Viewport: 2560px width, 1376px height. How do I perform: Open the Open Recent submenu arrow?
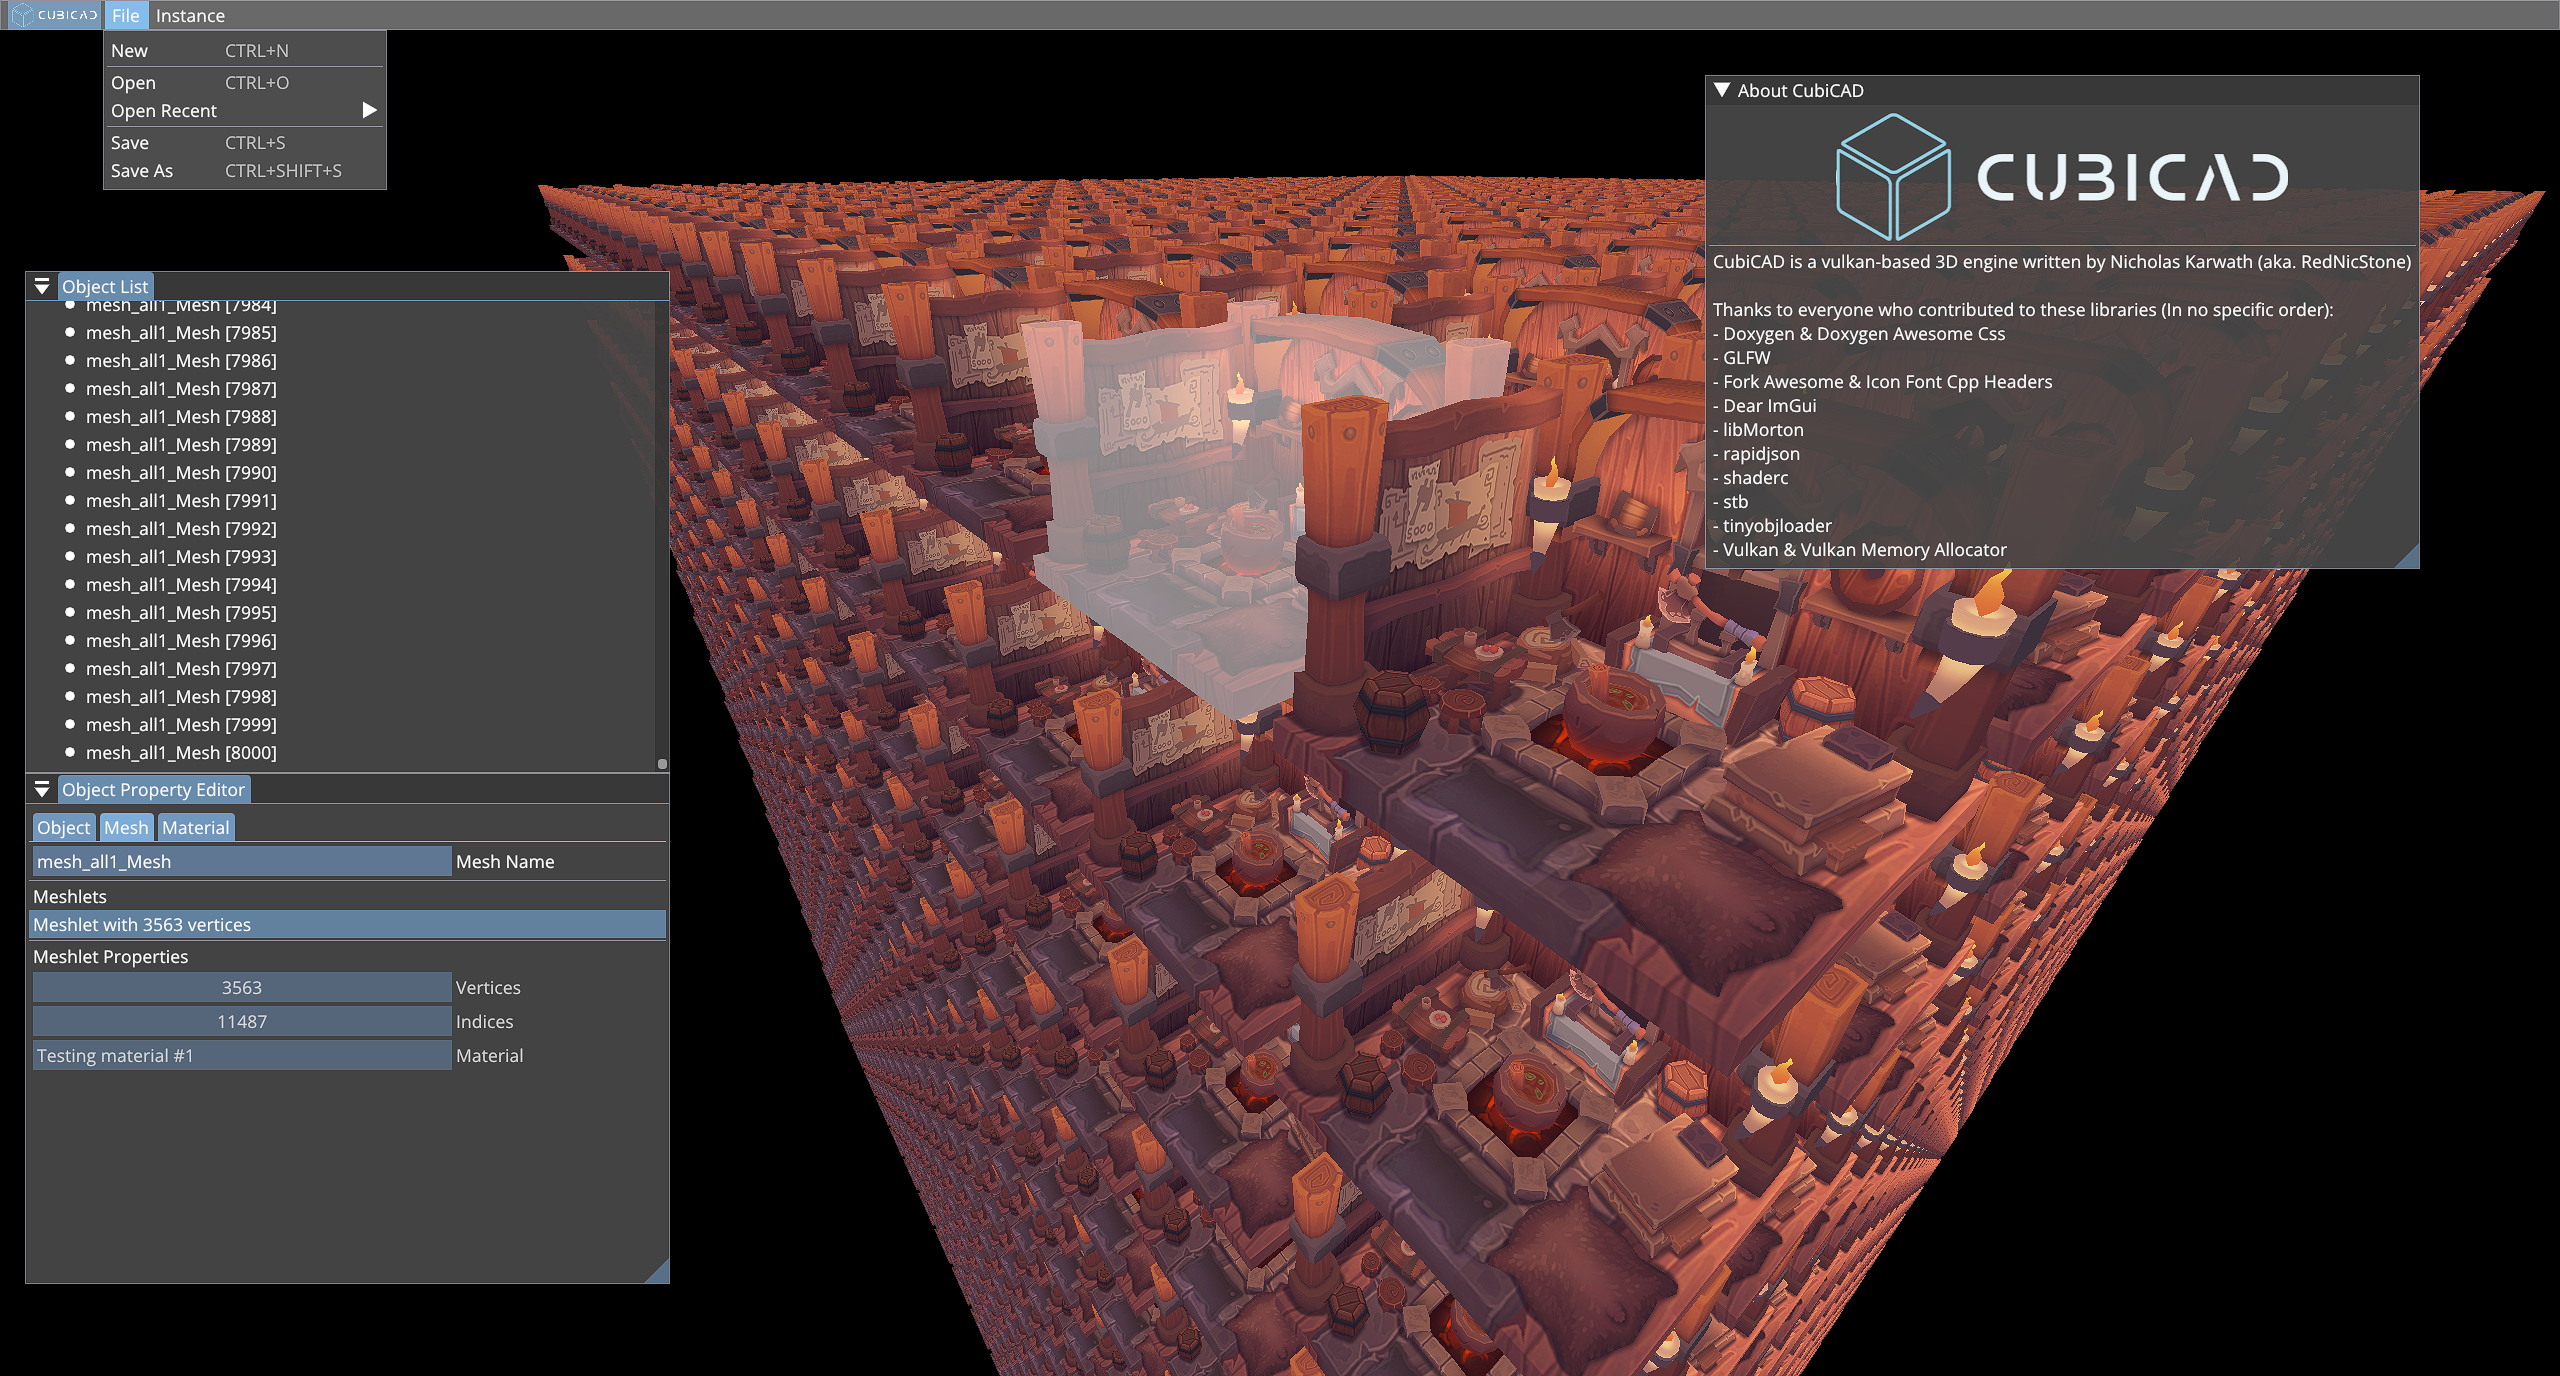pos(369,110)
